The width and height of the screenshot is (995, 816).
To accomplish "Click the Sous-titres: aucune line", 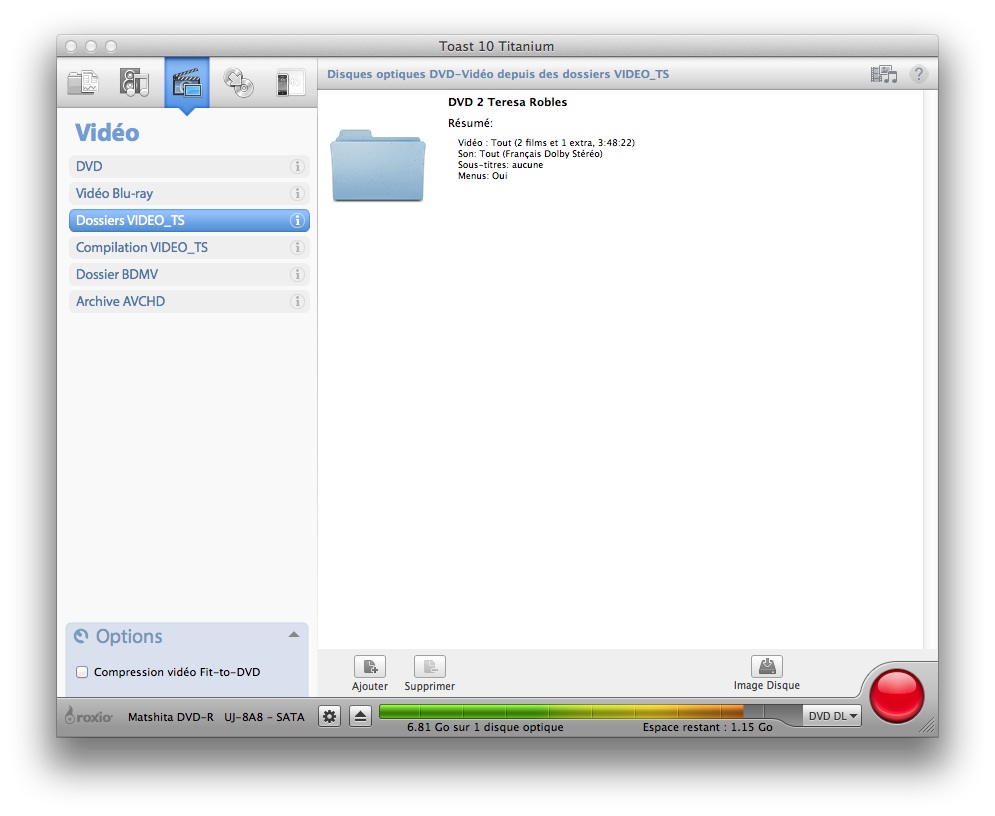I will click(500, 165).
